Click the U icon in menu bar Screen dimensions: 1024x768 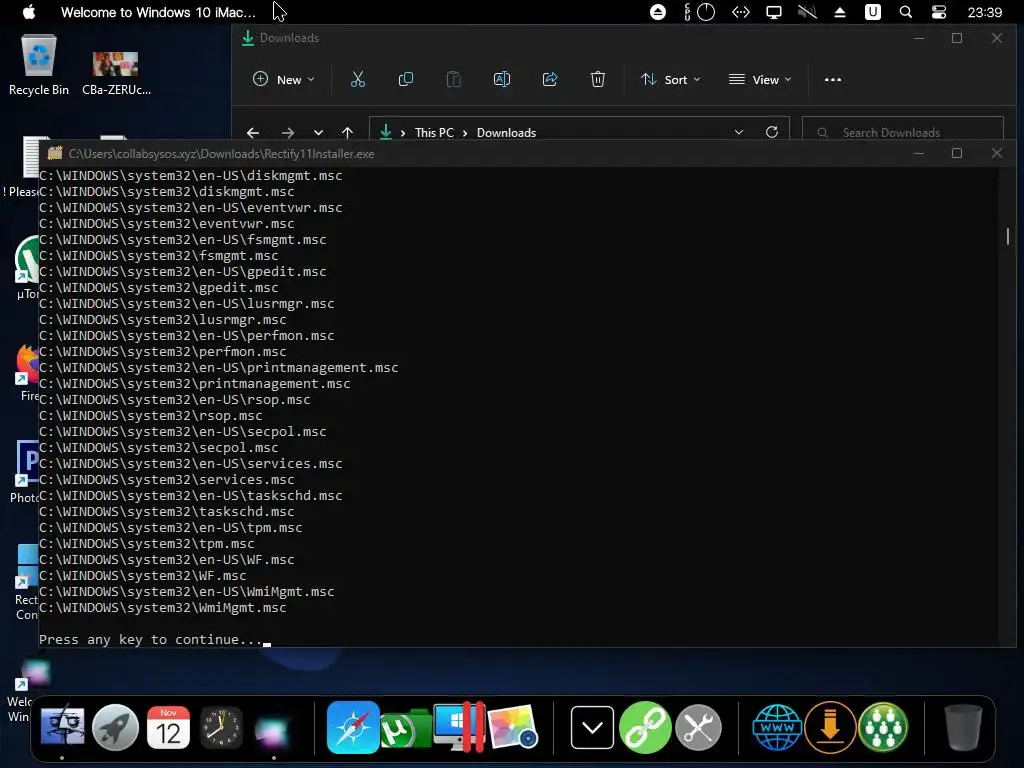tap(872, 12)
